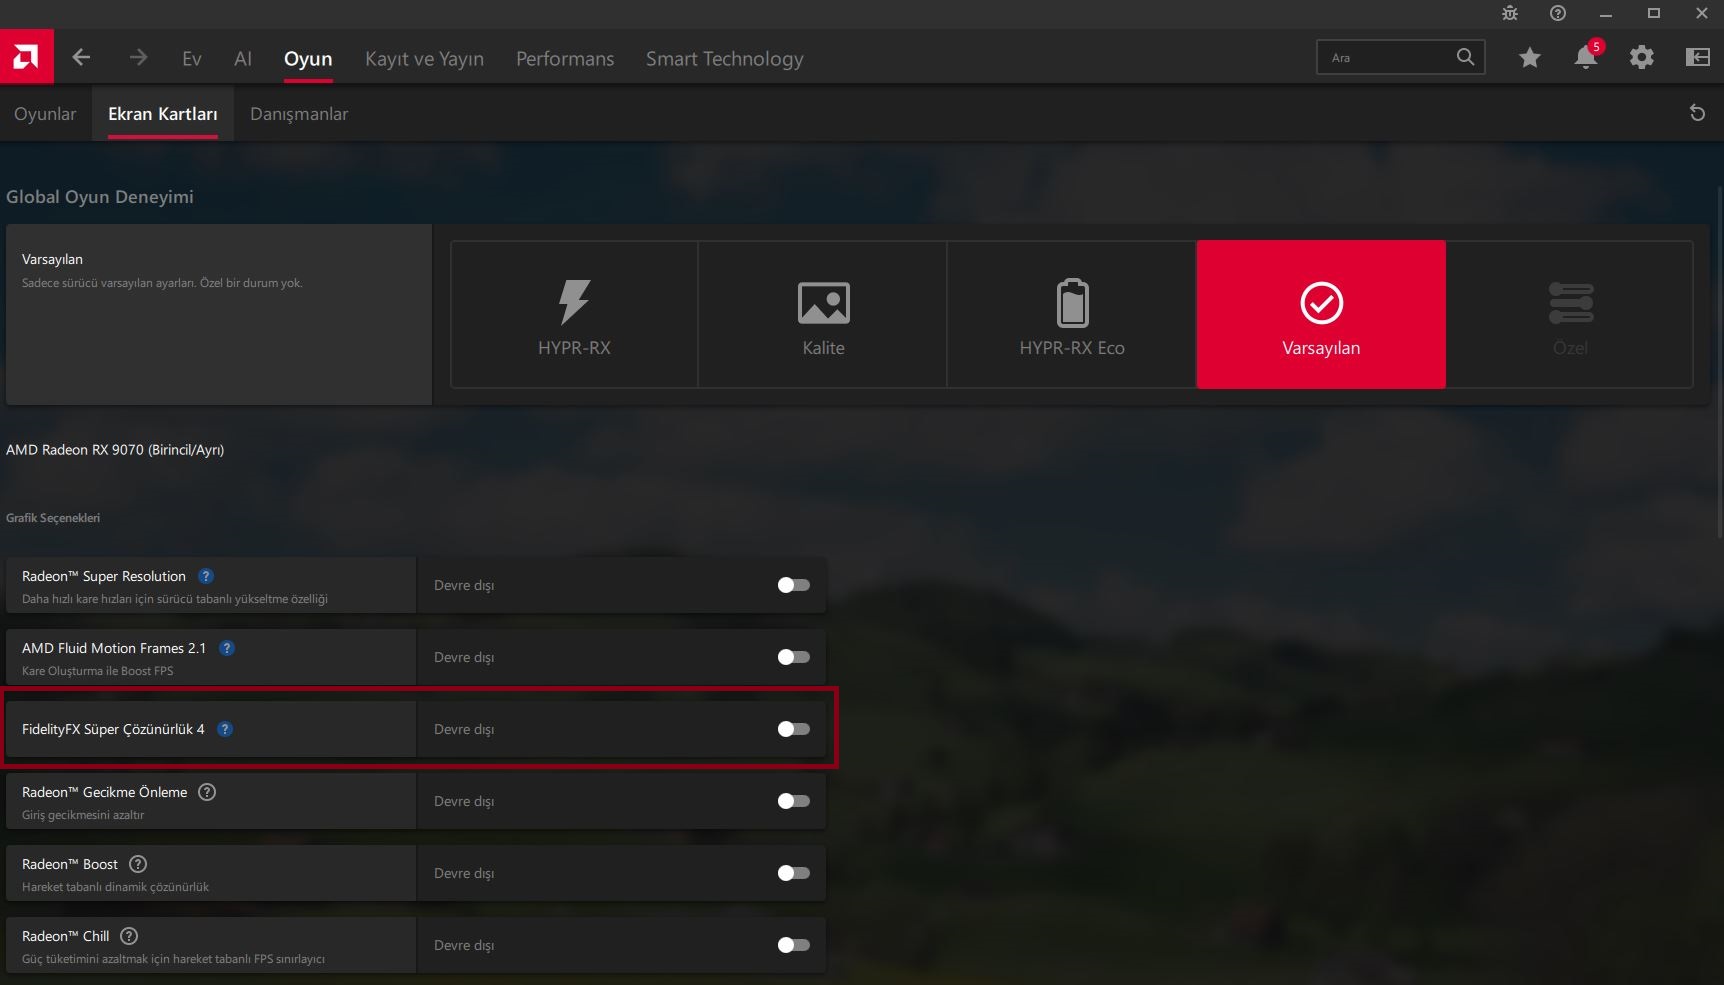Minimize the AMD Software window

click(1606, 13)
